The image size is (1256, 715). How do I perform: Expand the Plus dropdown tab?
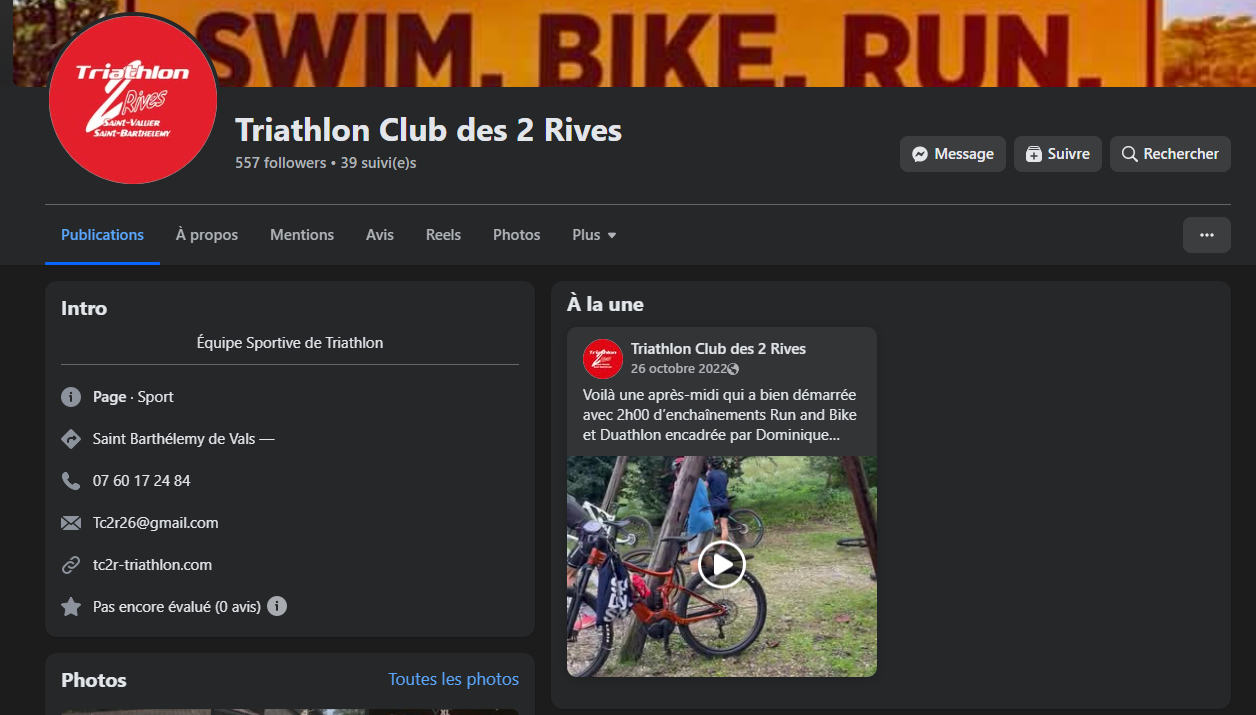pyautogui.click(x=595, y=235)
